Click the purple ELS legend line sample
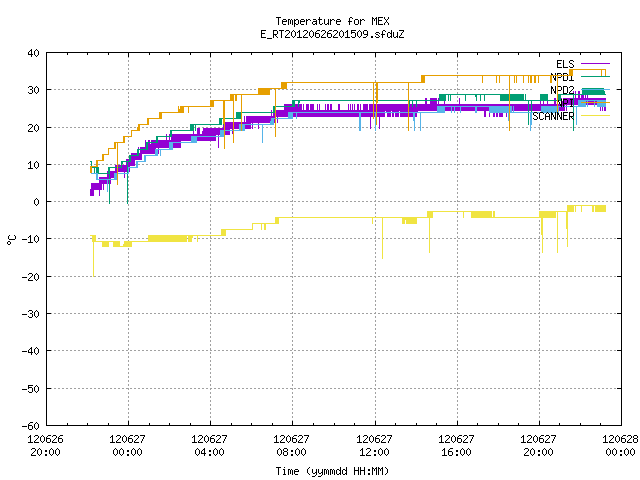This screenshot has height=480, width=640. [x=595, y=64]
